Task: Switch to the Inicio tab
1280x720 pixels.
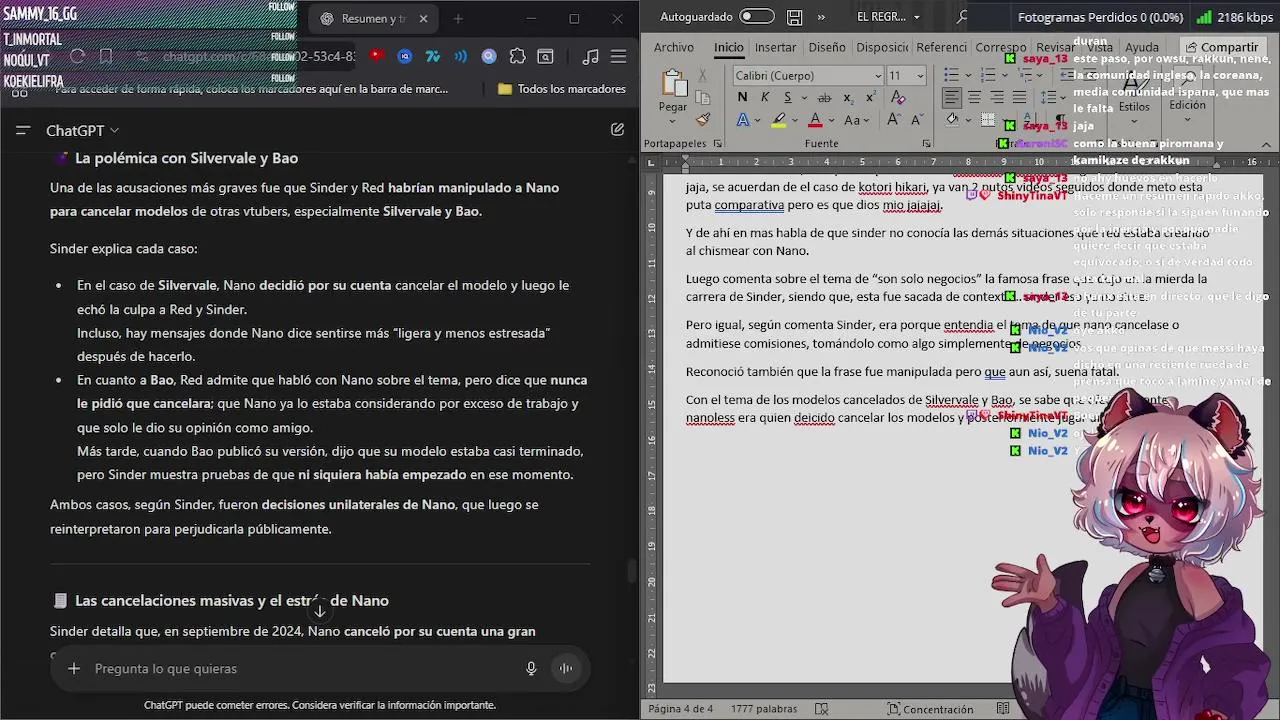Action: point(728,47)
